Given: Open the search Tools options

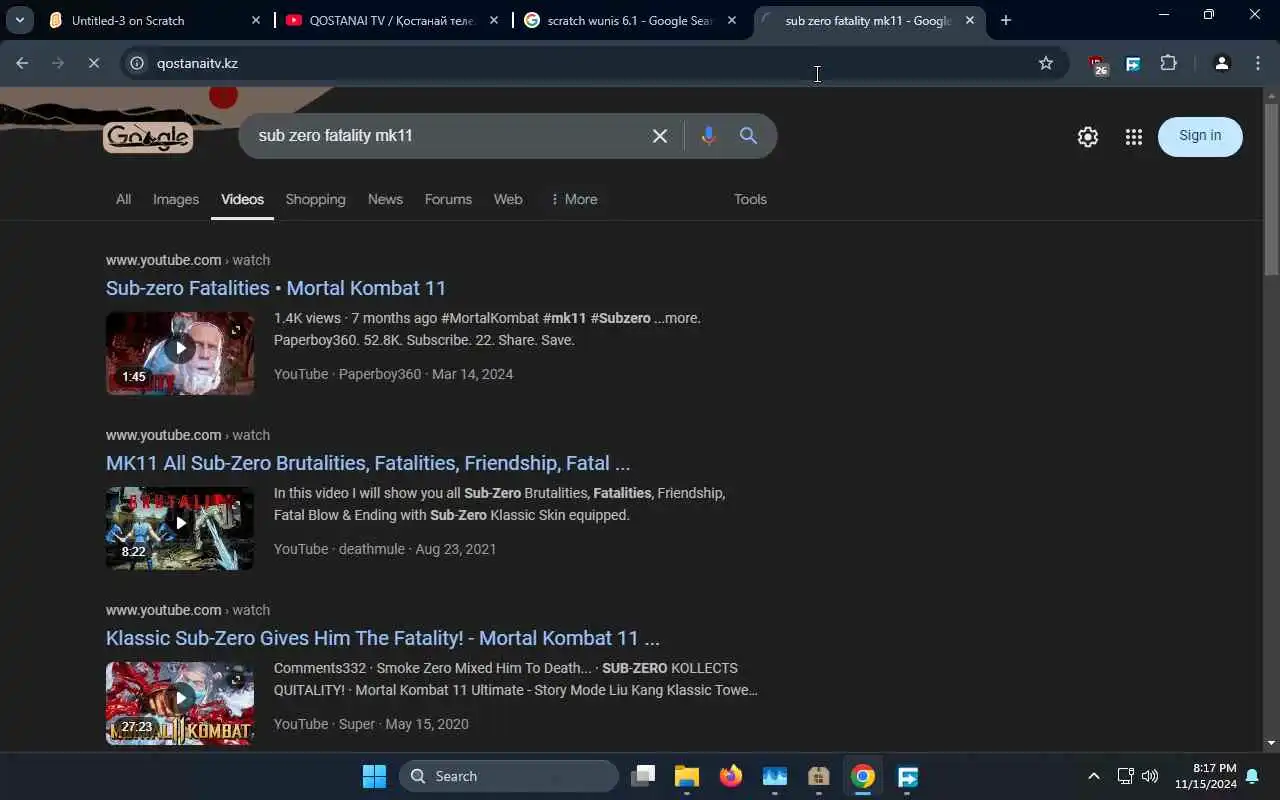Looking at the screenshot, I should [750, 199].
